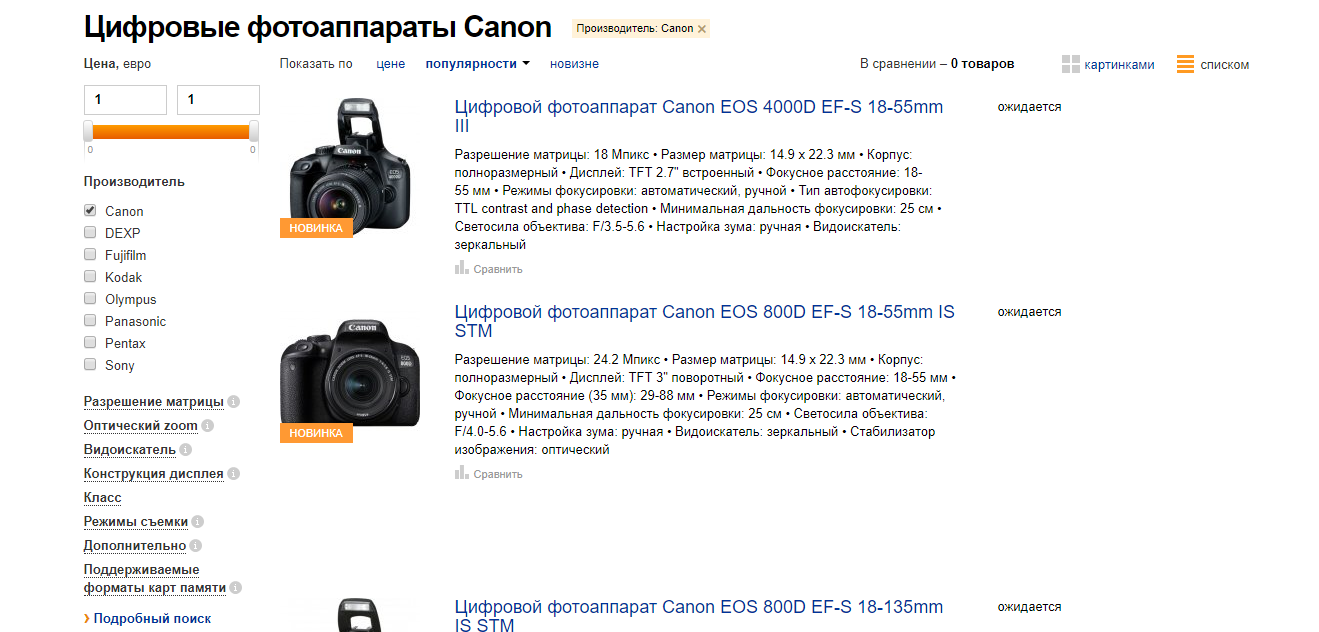The width and height of the screenshot is (1319, 632).
Task: Expand the Класс filter section
Action: click(103, 498)
